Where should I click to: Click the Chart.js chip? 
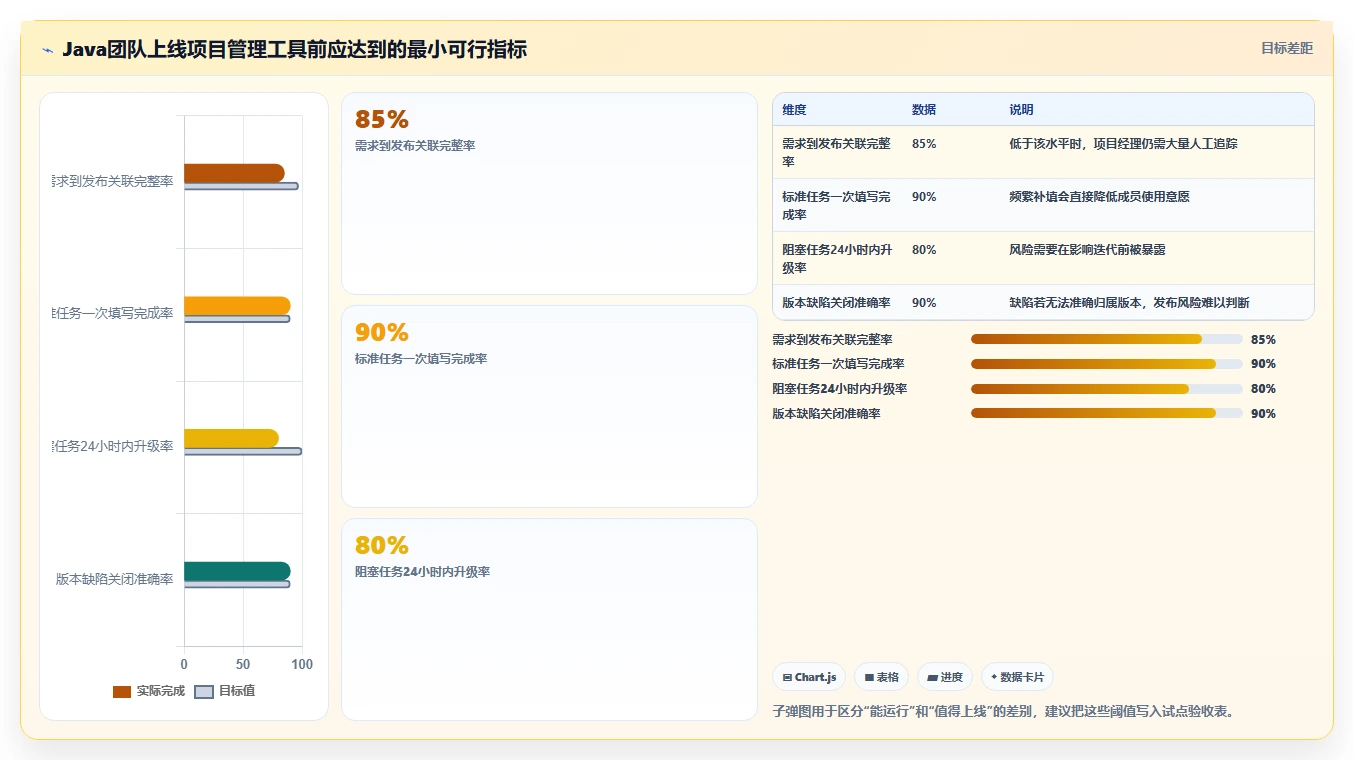[809, 677]
